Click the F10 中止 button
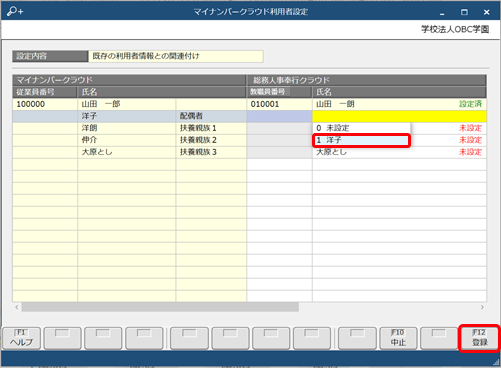The image size is (501, 368). pyautogui.click(x=398, y=338)
